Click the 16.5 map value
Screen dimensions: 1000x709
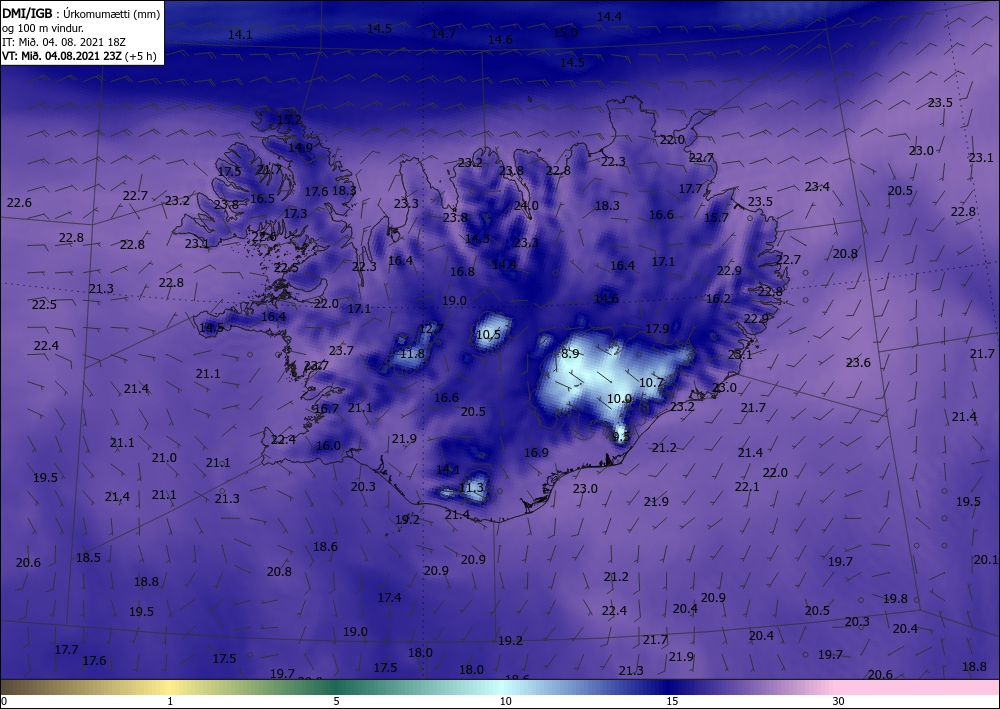click(x=262, y=198)
